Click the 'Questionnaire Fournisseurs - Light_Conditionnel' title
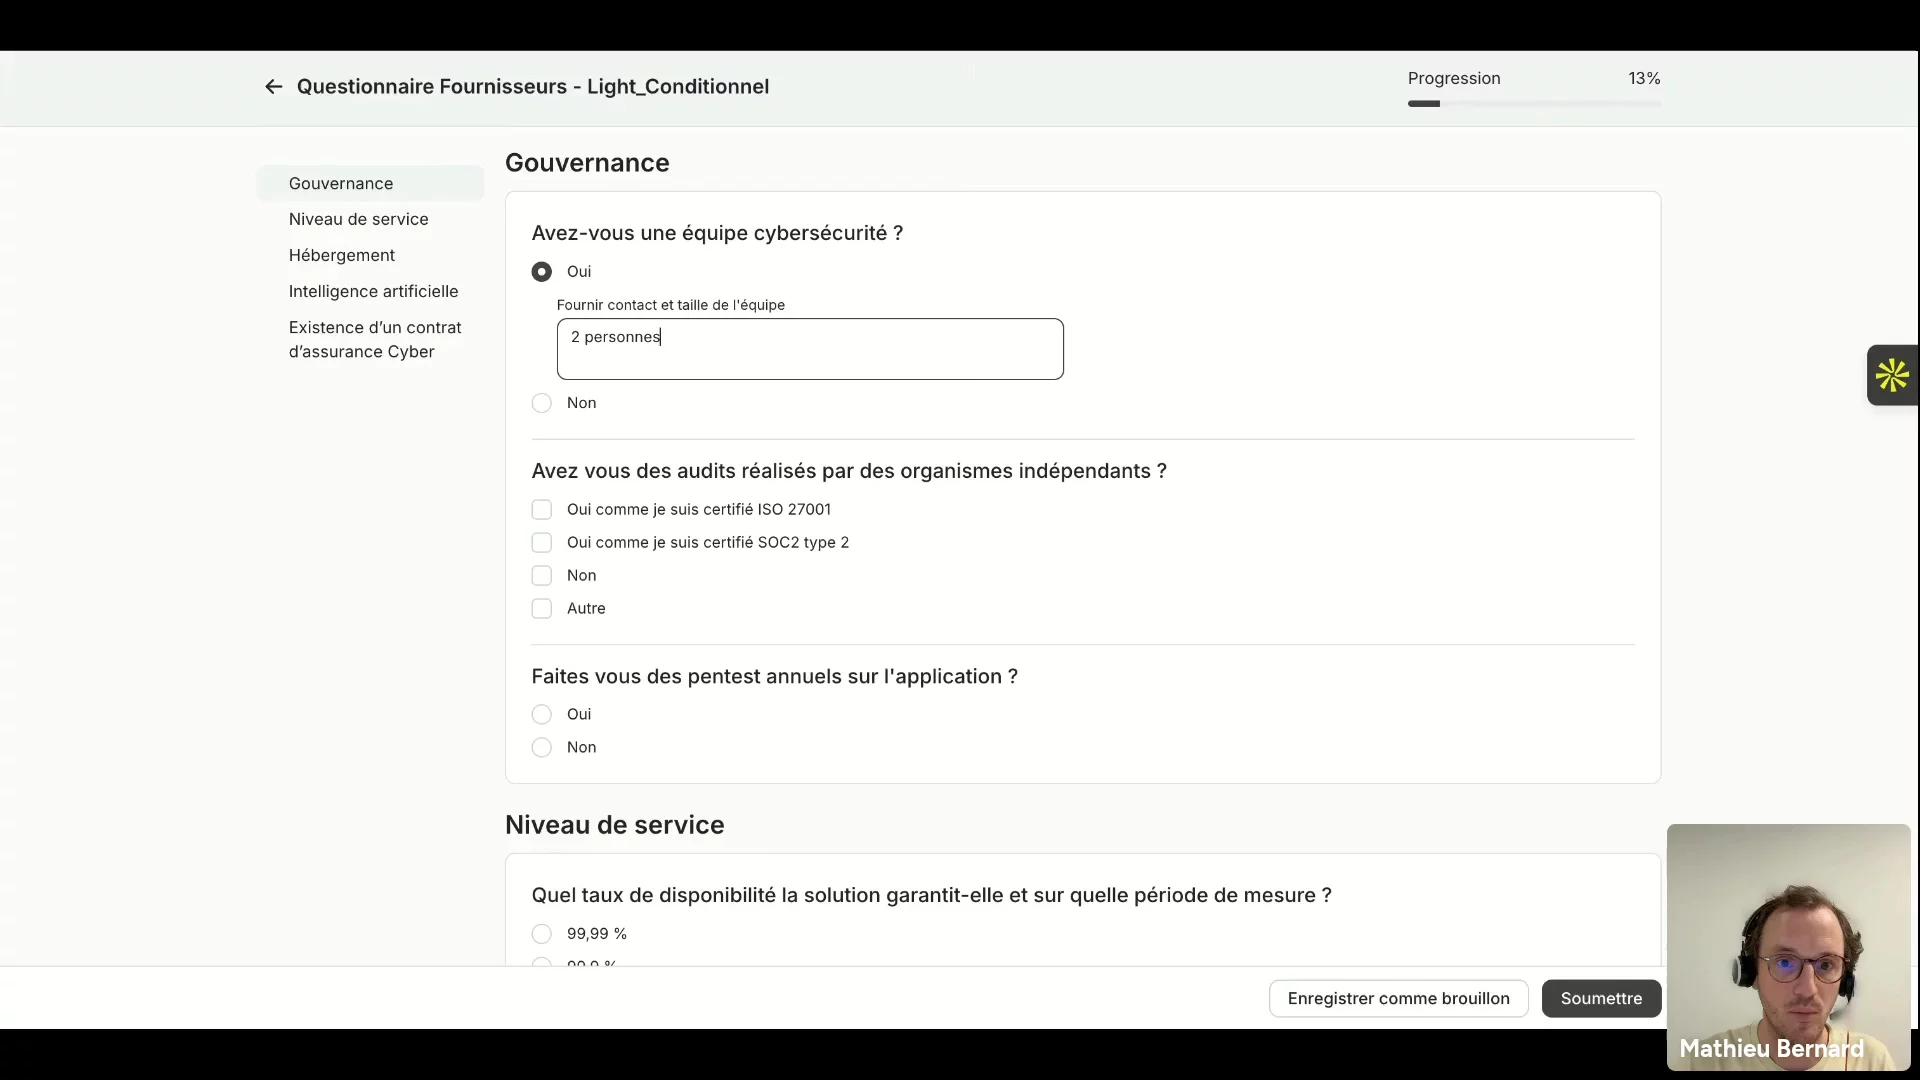This screenshot has height=1080, width=1920. (x=533, y=87)
